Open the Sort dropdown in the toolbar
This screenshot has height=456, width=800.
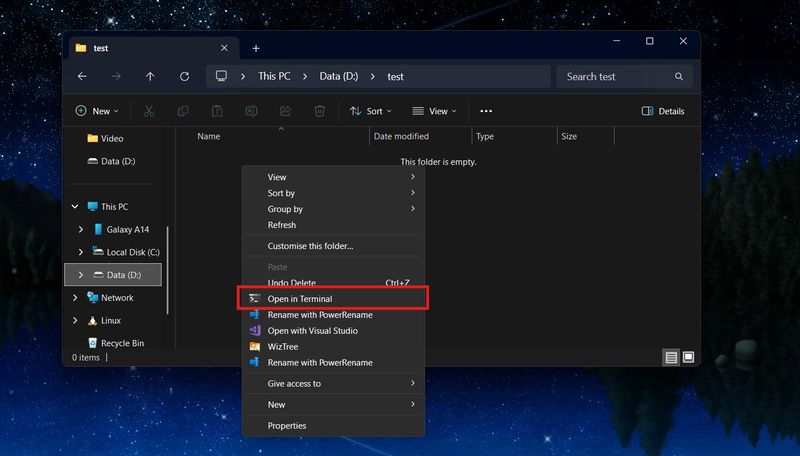tap(370, 111)
